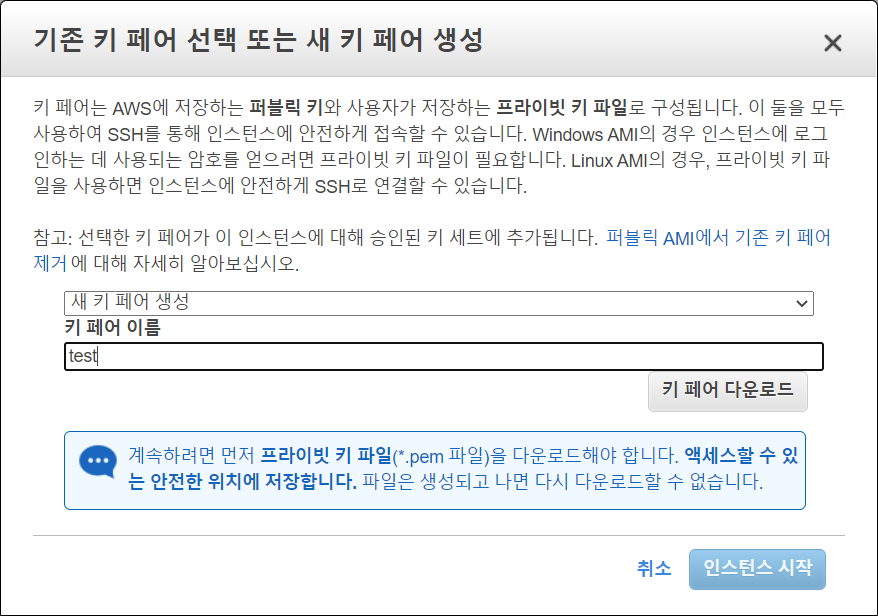Open the 퍼블릭 AMI에서 기존 키 페어 link
This screenshot has width=878, height=616.
(x=718, y=238)
